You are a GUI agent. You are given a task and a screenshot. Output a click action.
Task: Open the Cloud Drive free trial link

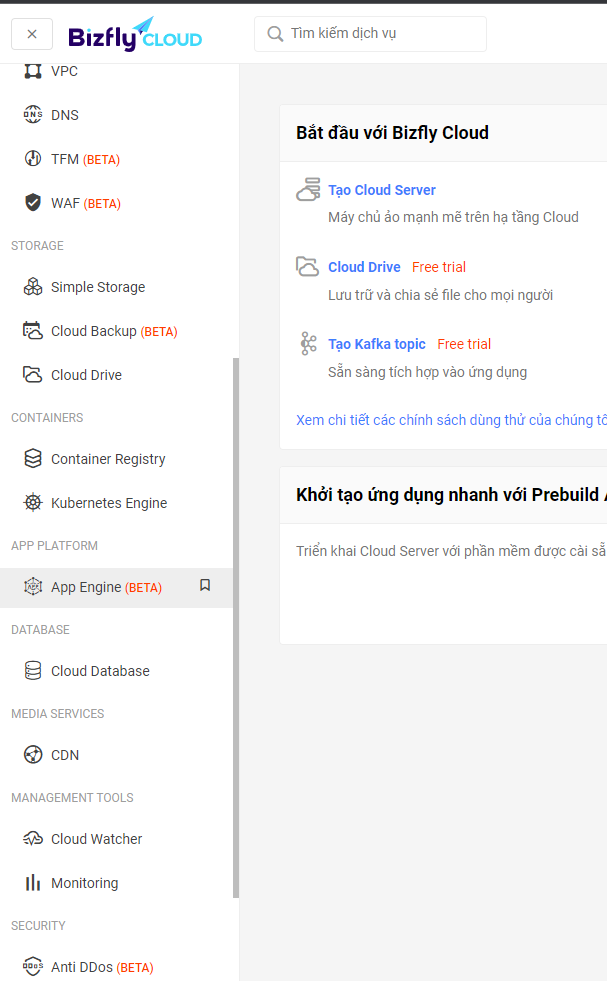coord(364,267)
